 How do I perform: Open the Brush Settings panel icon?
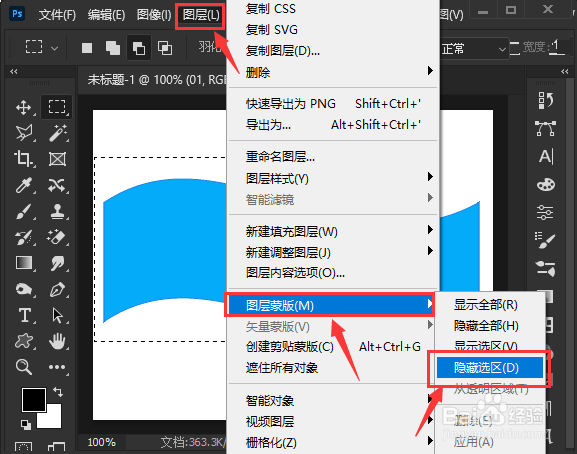[x=545, y=240]
